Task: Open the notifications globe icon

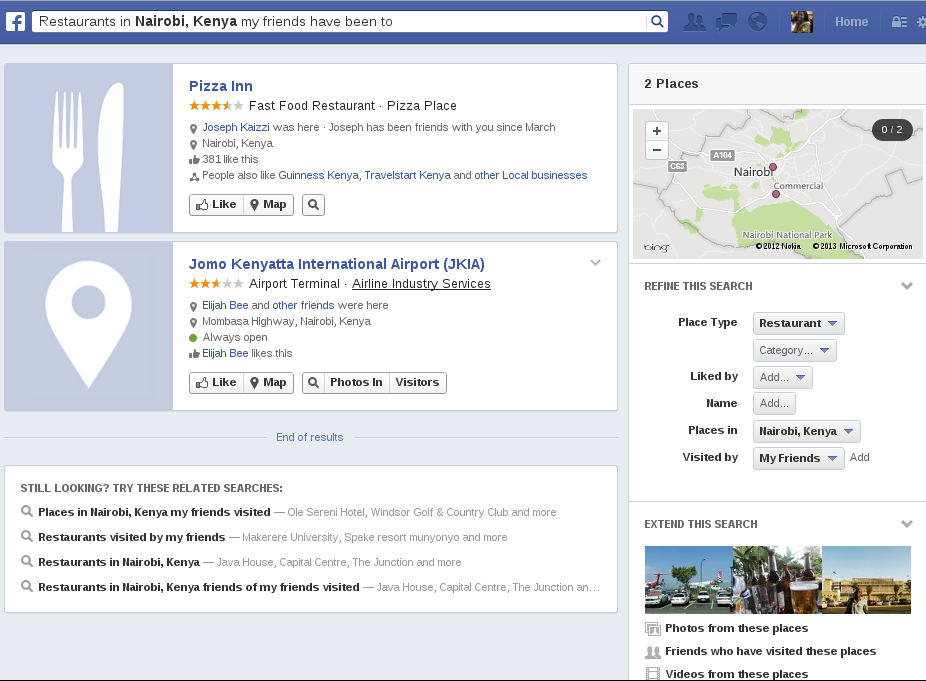Action: pyautogui.click(x=757, y=22)
